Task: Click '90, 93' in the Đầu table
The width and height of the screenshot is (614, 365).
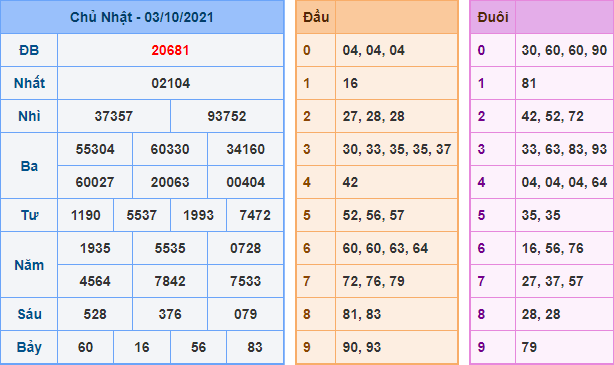Action: (x=362, y=347)
